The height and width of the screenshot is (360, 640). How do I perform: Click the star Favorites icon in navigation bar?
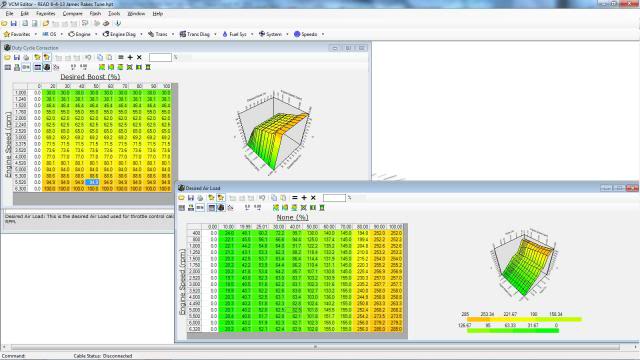coord(7,34)
